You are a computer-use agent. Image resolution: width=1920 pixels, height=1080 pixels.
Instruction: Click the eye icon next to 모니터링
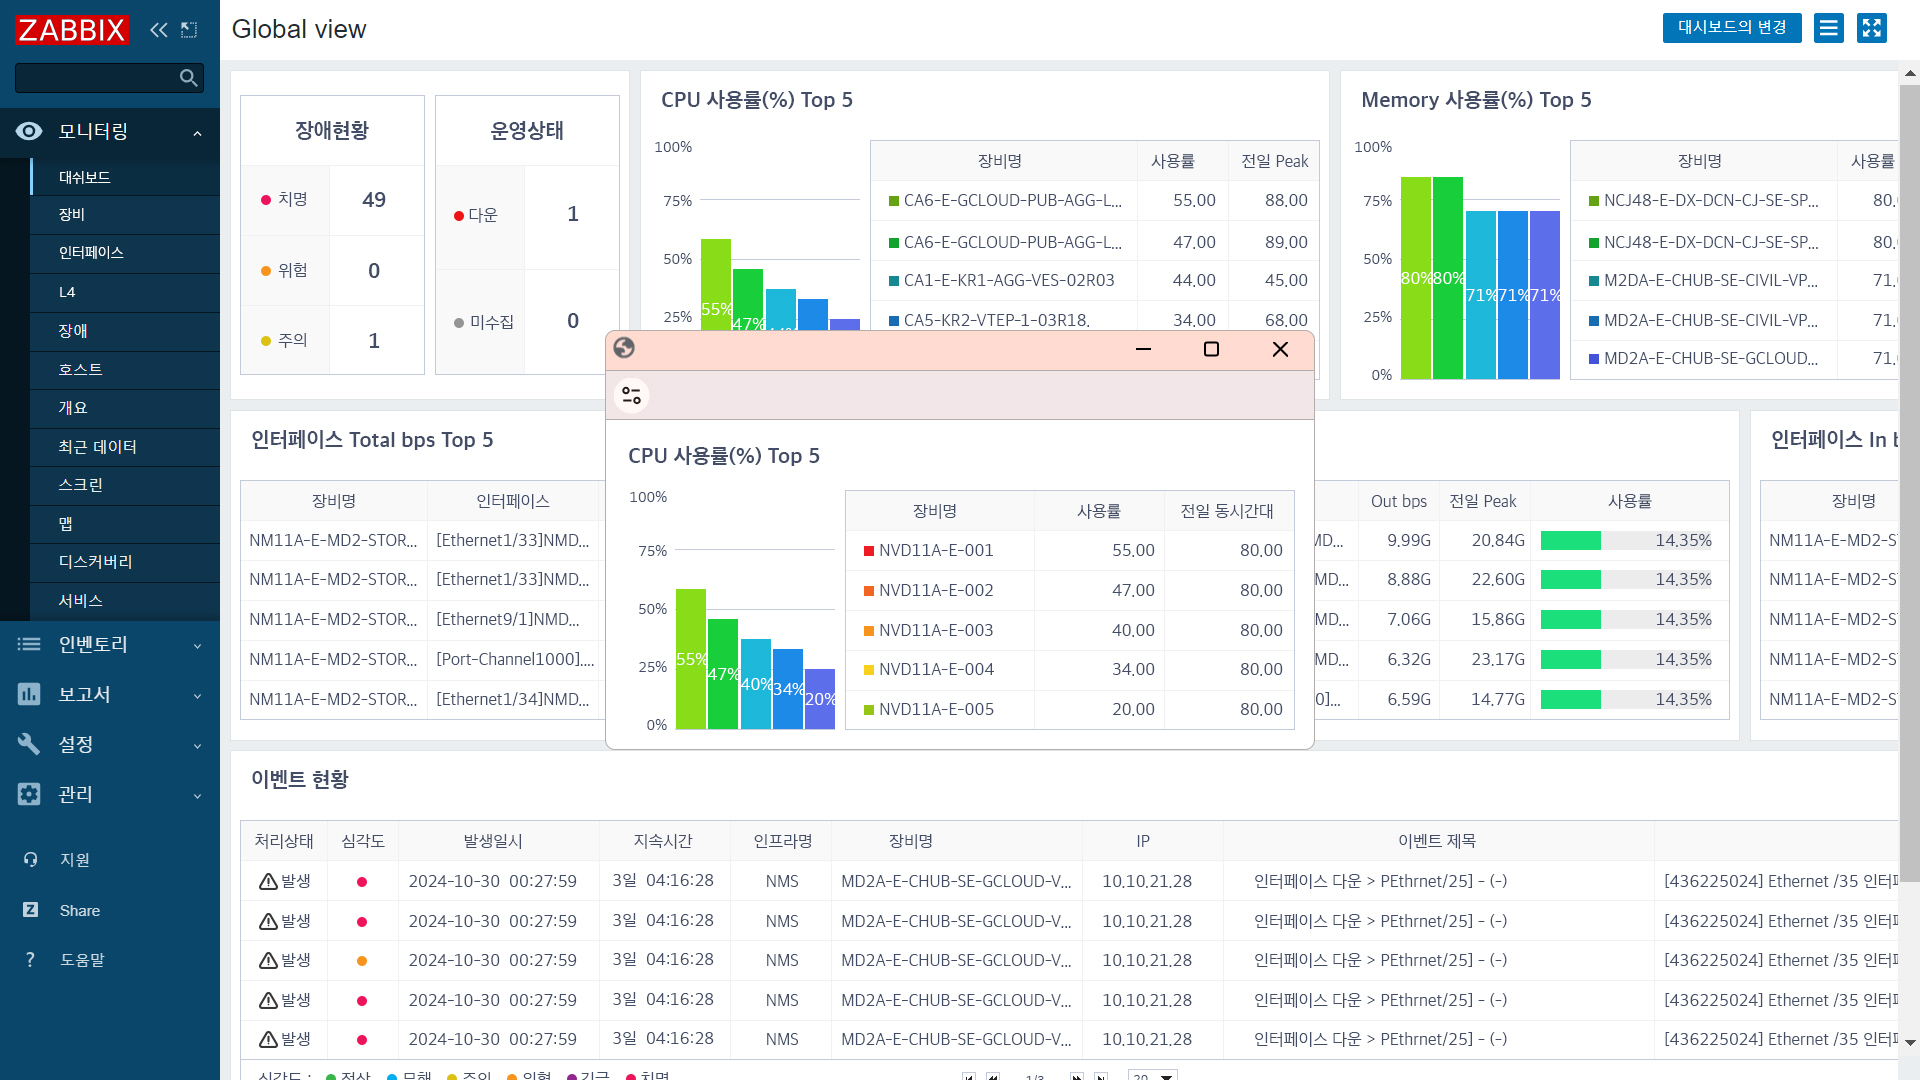pyautogui.click(x=29, y=131)
